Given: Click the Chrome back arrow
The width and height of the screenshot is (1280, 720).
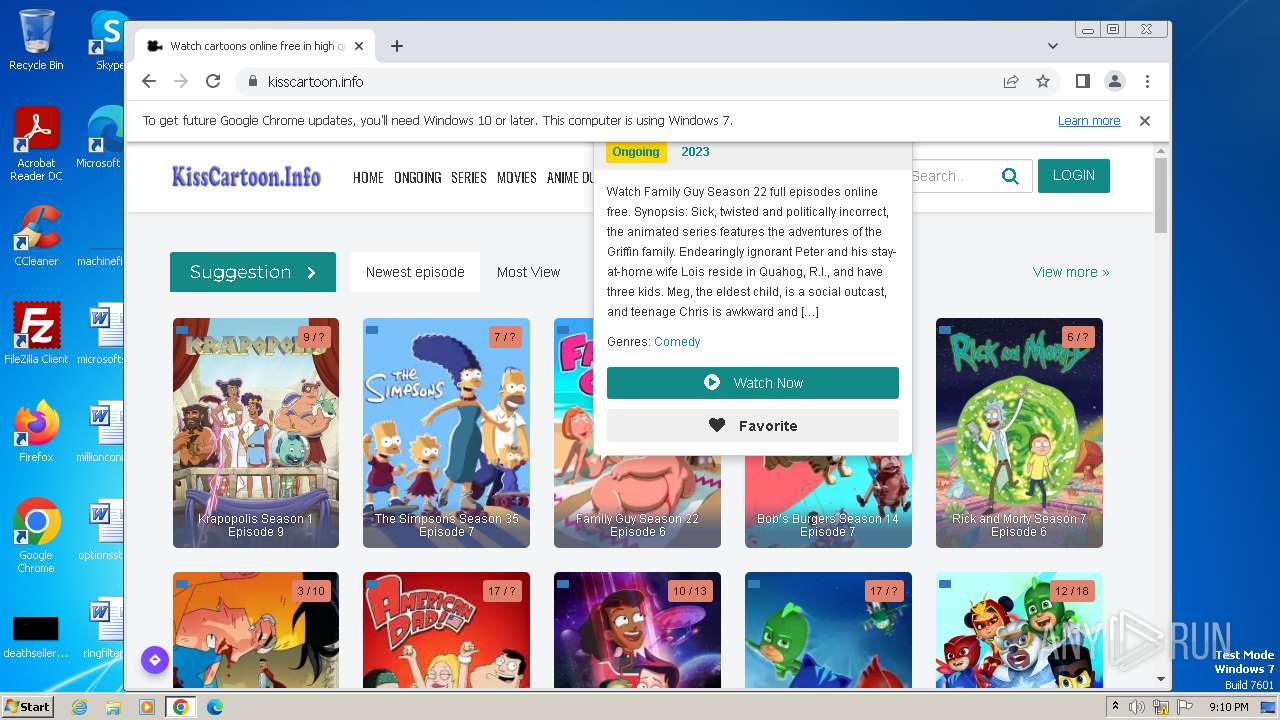Looking at the screenshot, I should coord(149,82).
